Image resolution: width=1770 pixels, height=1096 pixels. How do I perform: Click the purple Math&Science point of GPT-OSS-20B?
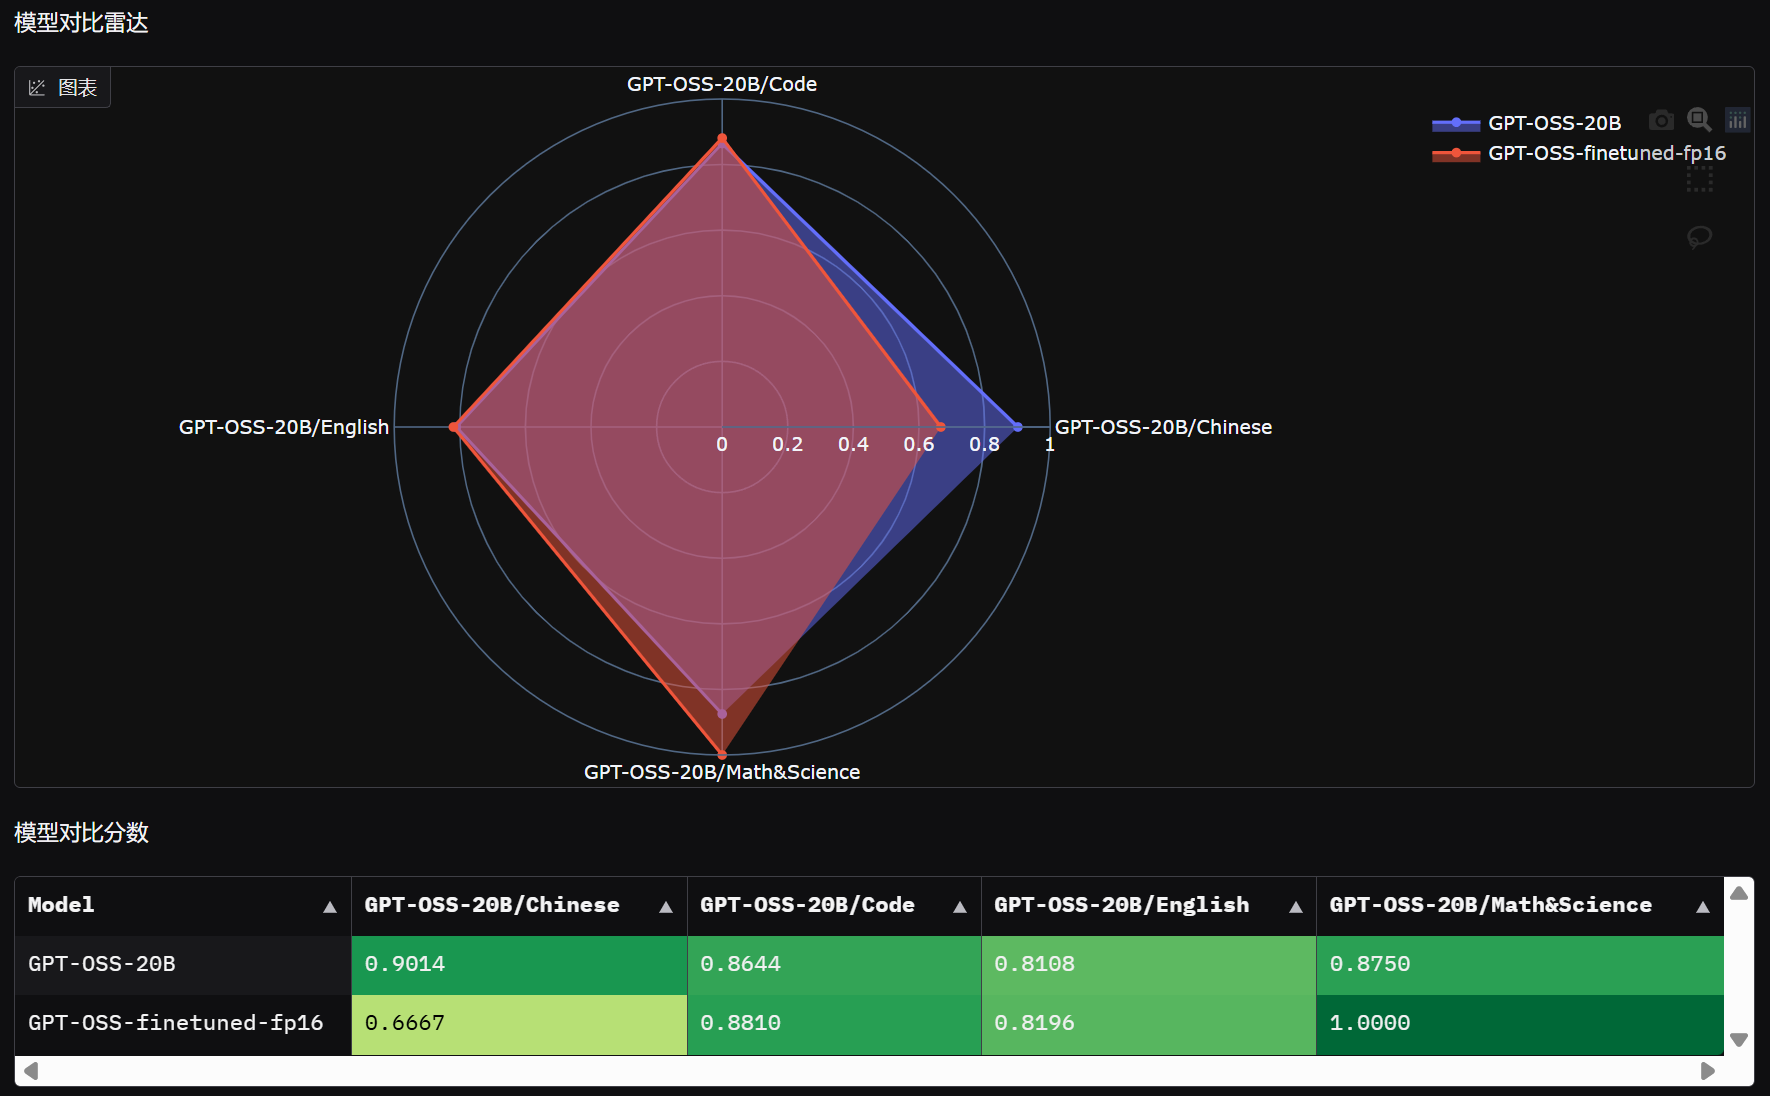[x=722, y=714]
